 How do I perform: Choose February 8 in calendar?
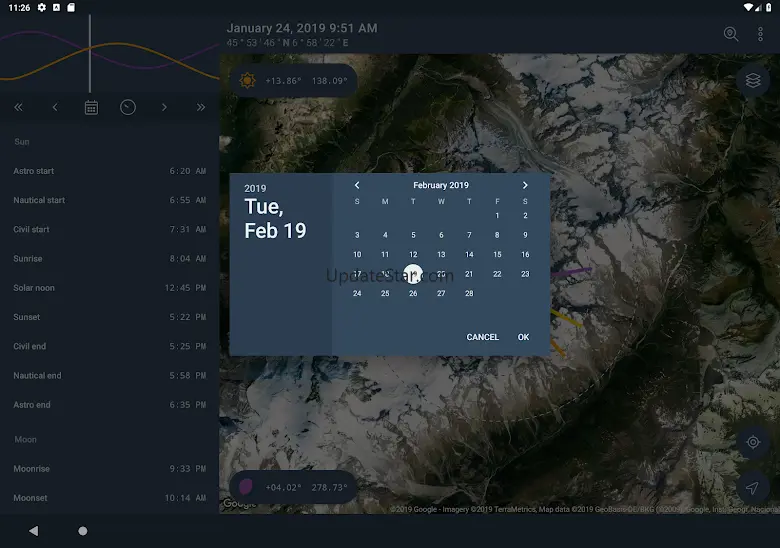point(497,235)
